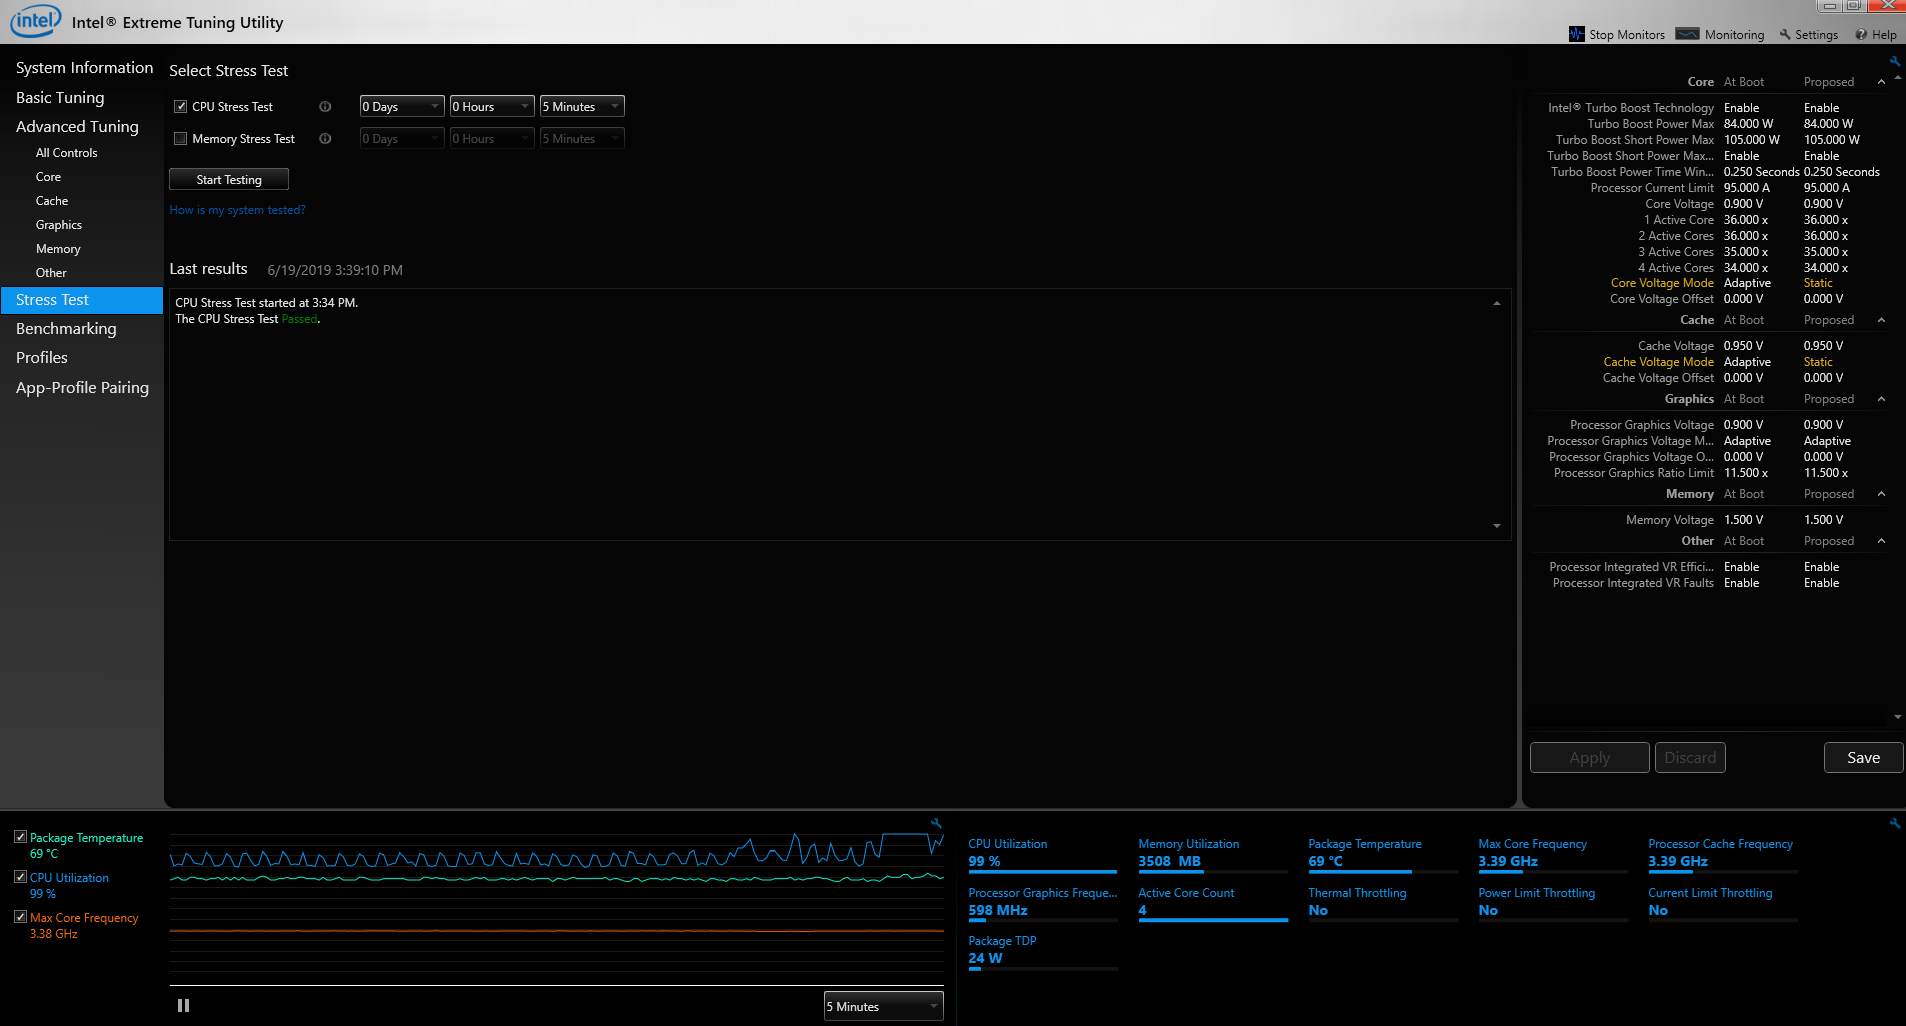The height and width of the screenshot is (1026, 1906).
Task: Open System Information page
Action: pos(84,67)
